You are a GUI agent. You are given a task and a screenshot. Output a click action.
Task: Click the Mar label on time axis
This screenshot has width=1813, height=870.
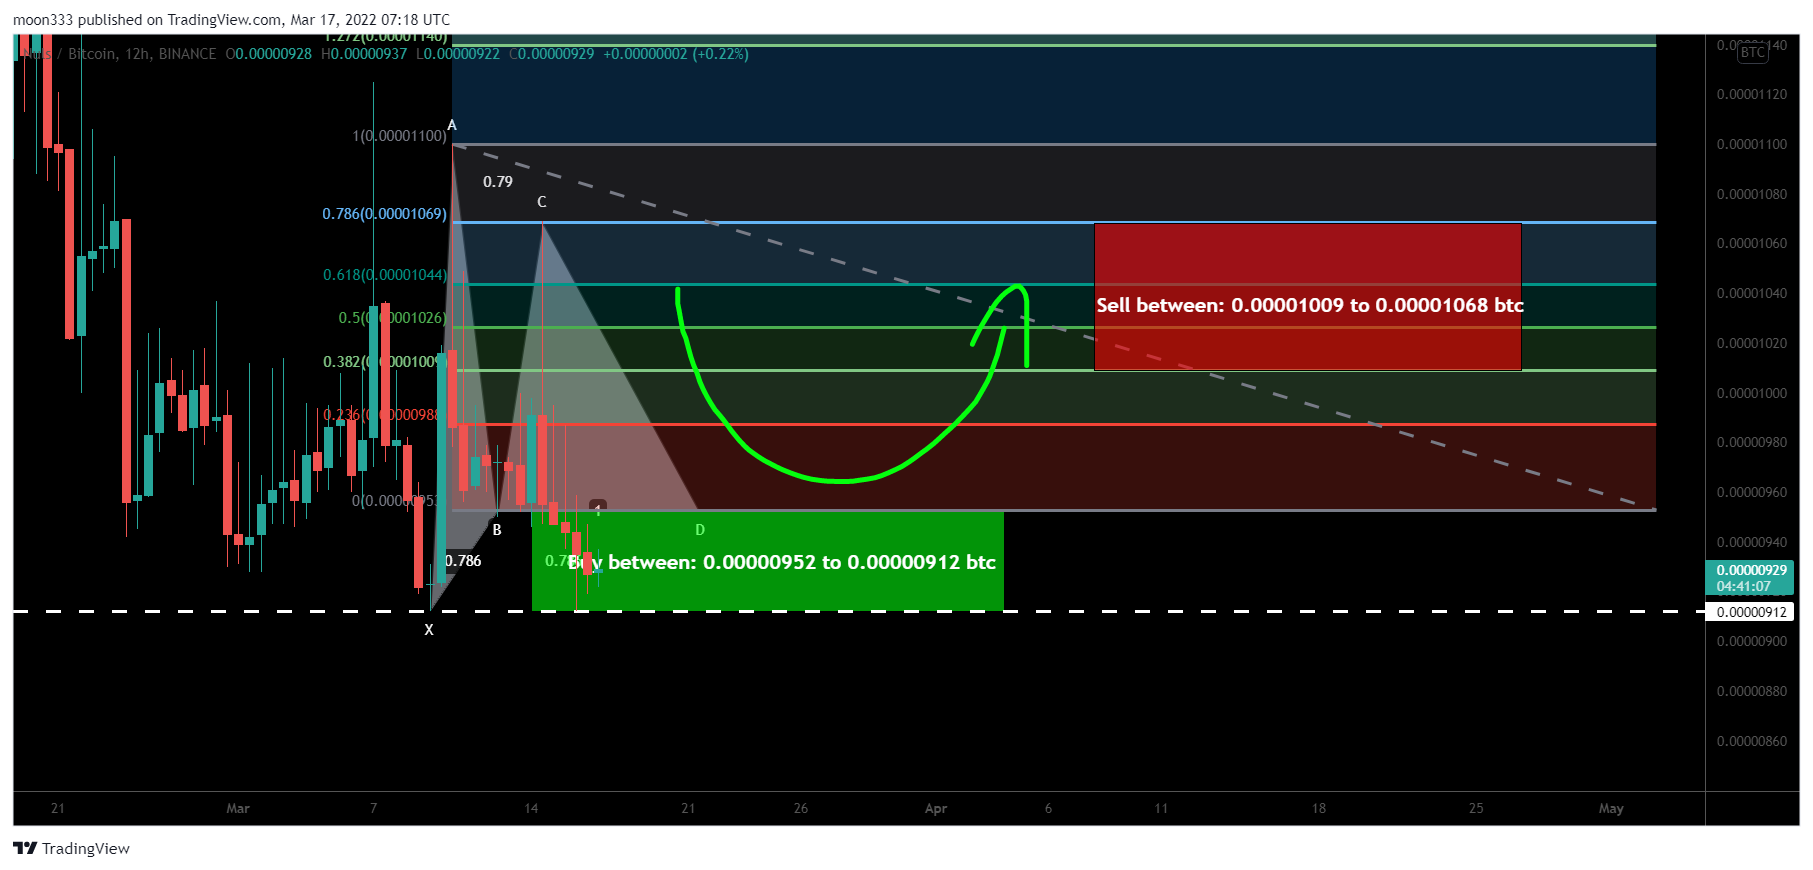coord(238,808)
